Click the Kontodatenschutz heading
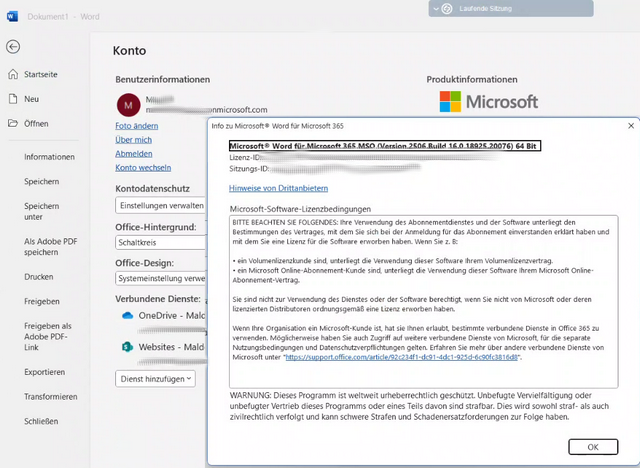Screen dimensions: 640x468 pyautogui.click(x=152, y=189)
